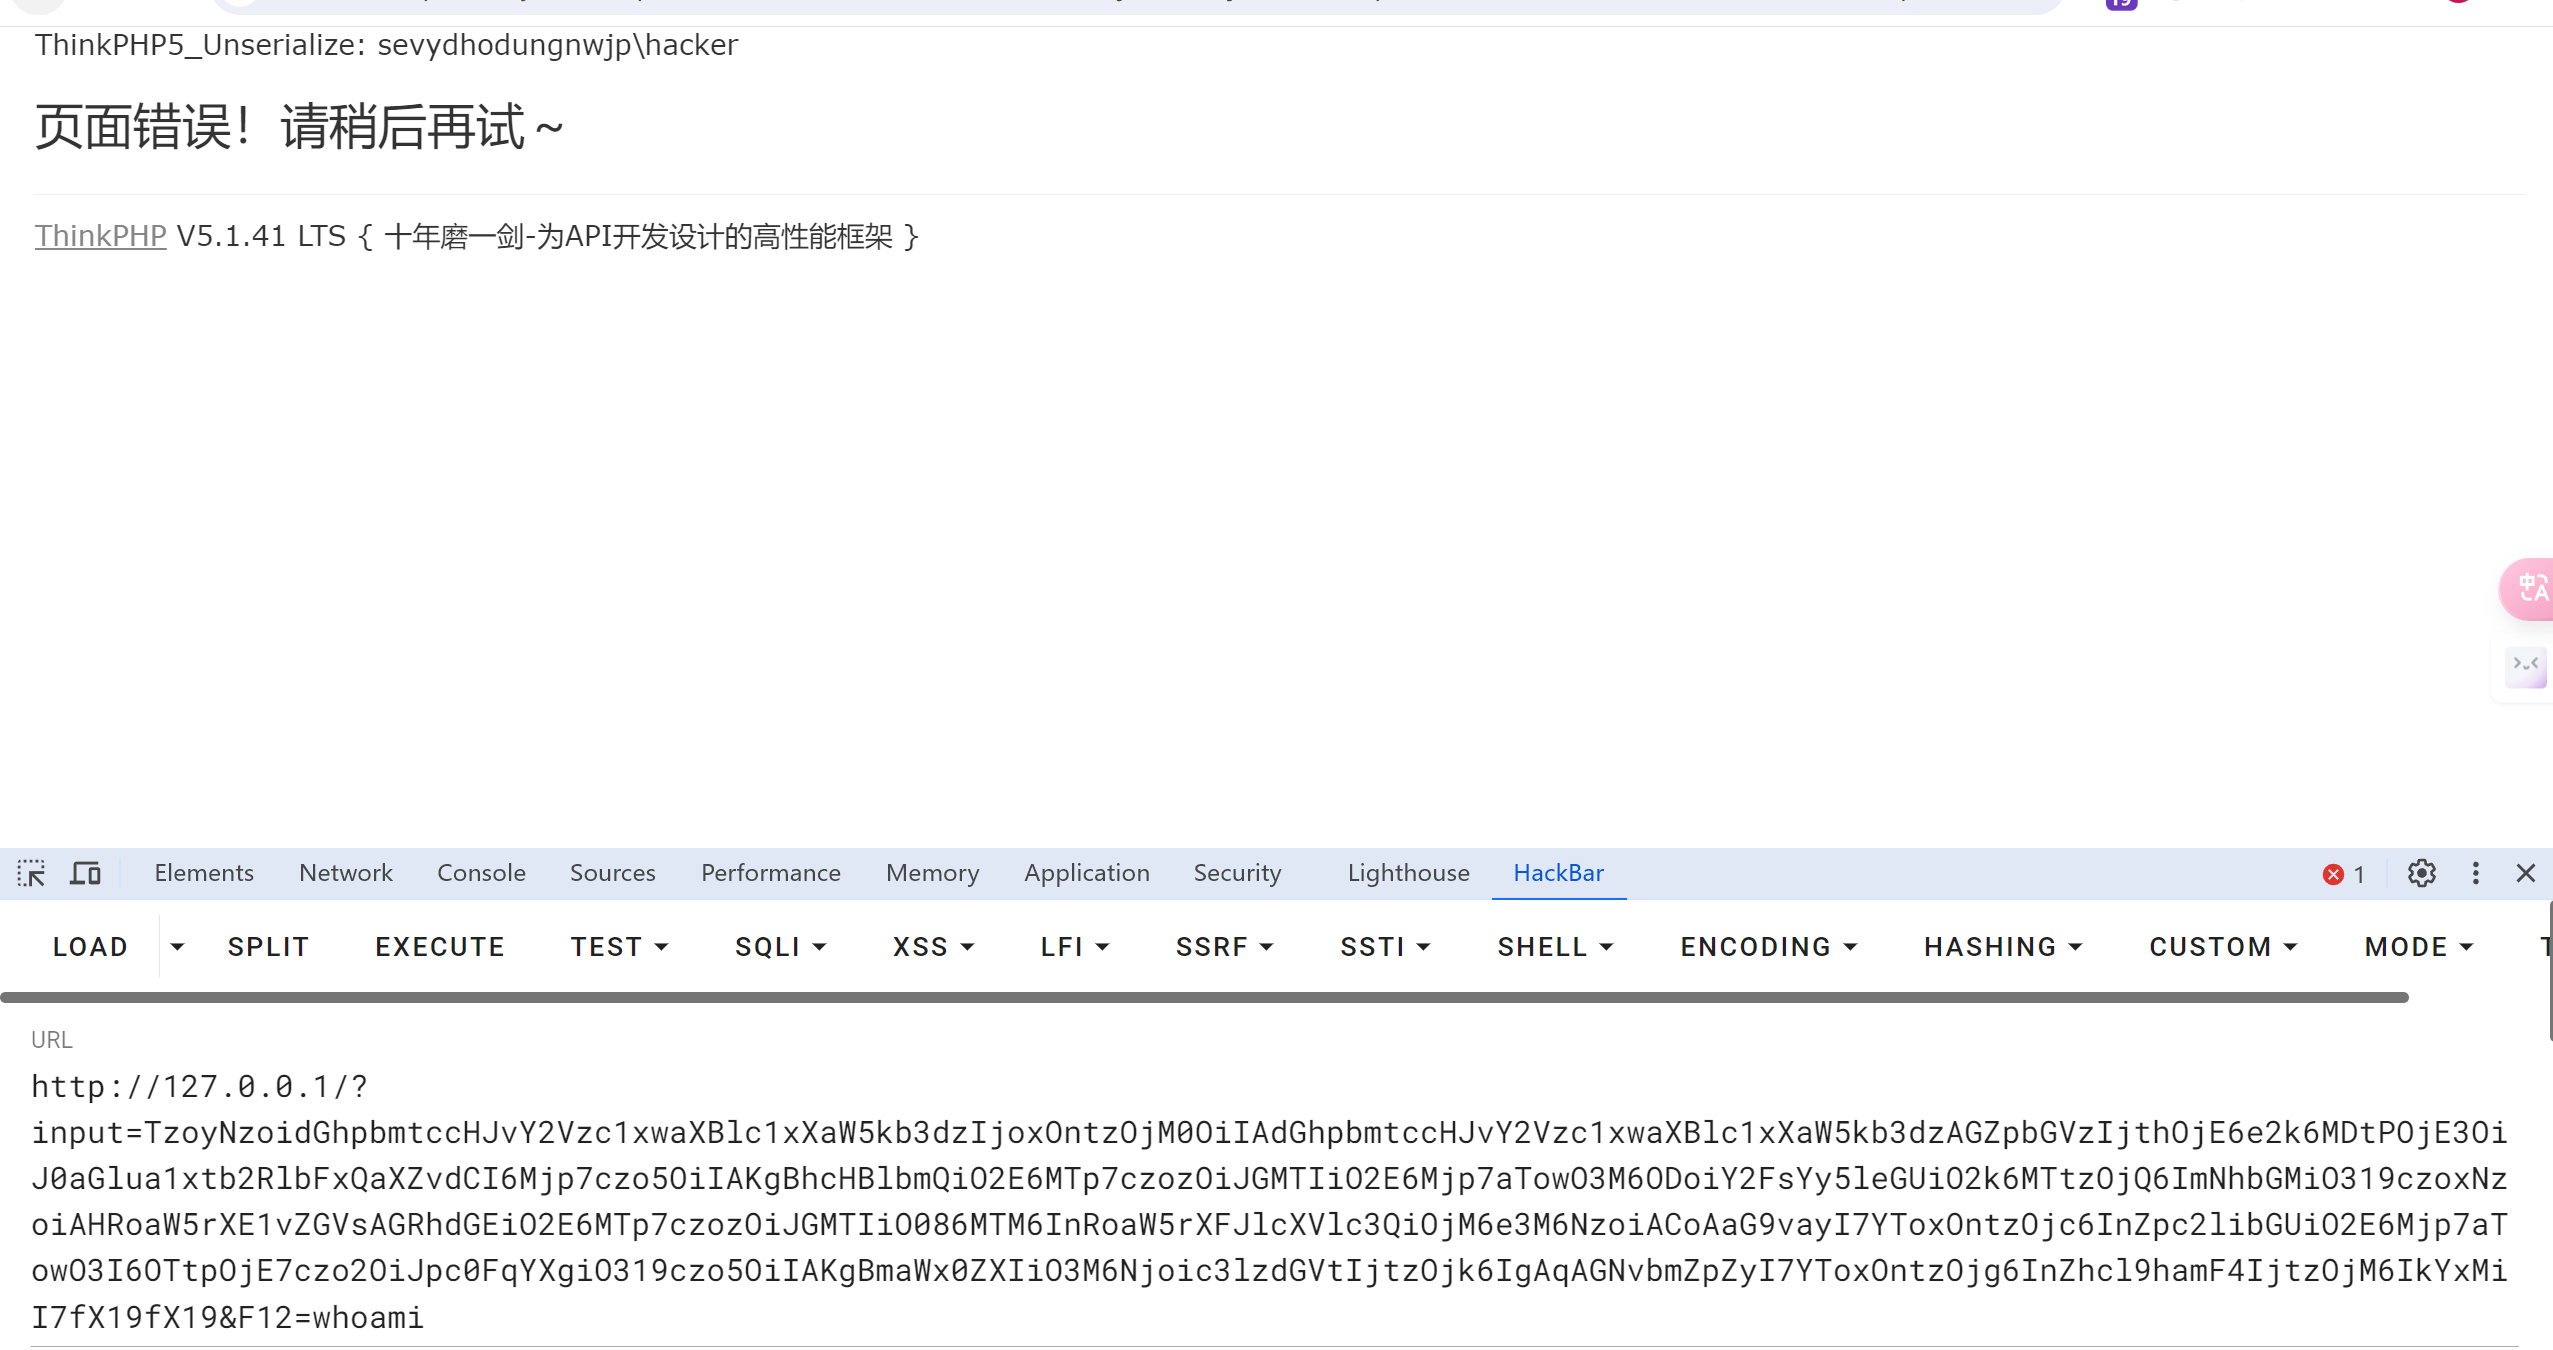Close the DevTools panel

(2525, 873)
